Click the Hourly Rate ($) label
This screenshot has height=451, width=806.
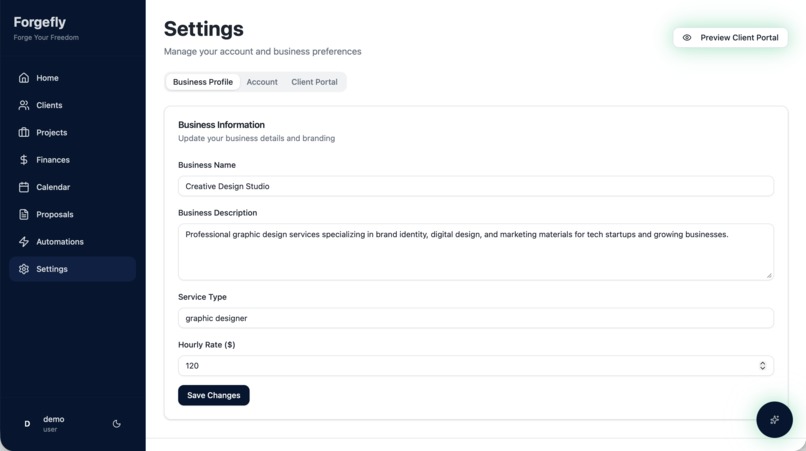pyautogui.click(x=207, y=345)
